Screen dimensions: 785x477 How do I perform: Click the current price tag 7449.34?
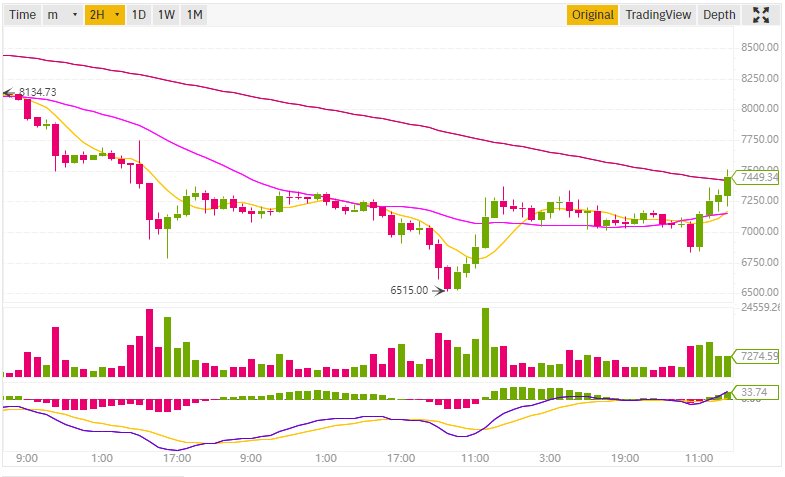tap(757, 177)
